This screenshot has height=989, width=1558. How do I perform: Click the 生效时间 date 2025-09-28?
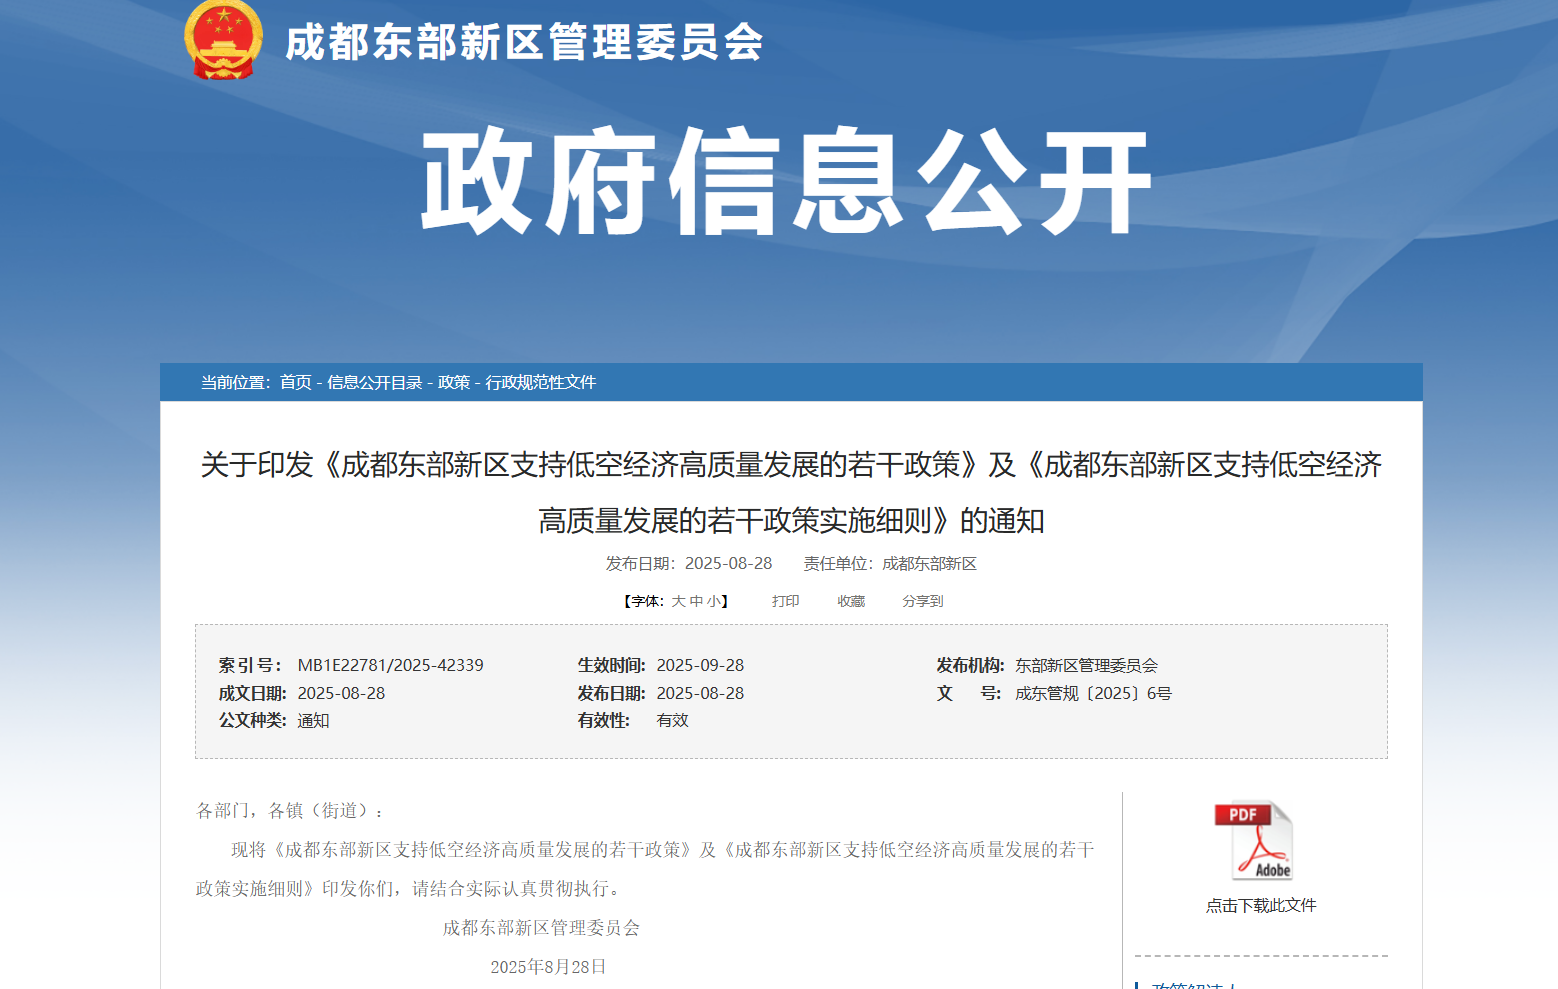pos(700,665)
